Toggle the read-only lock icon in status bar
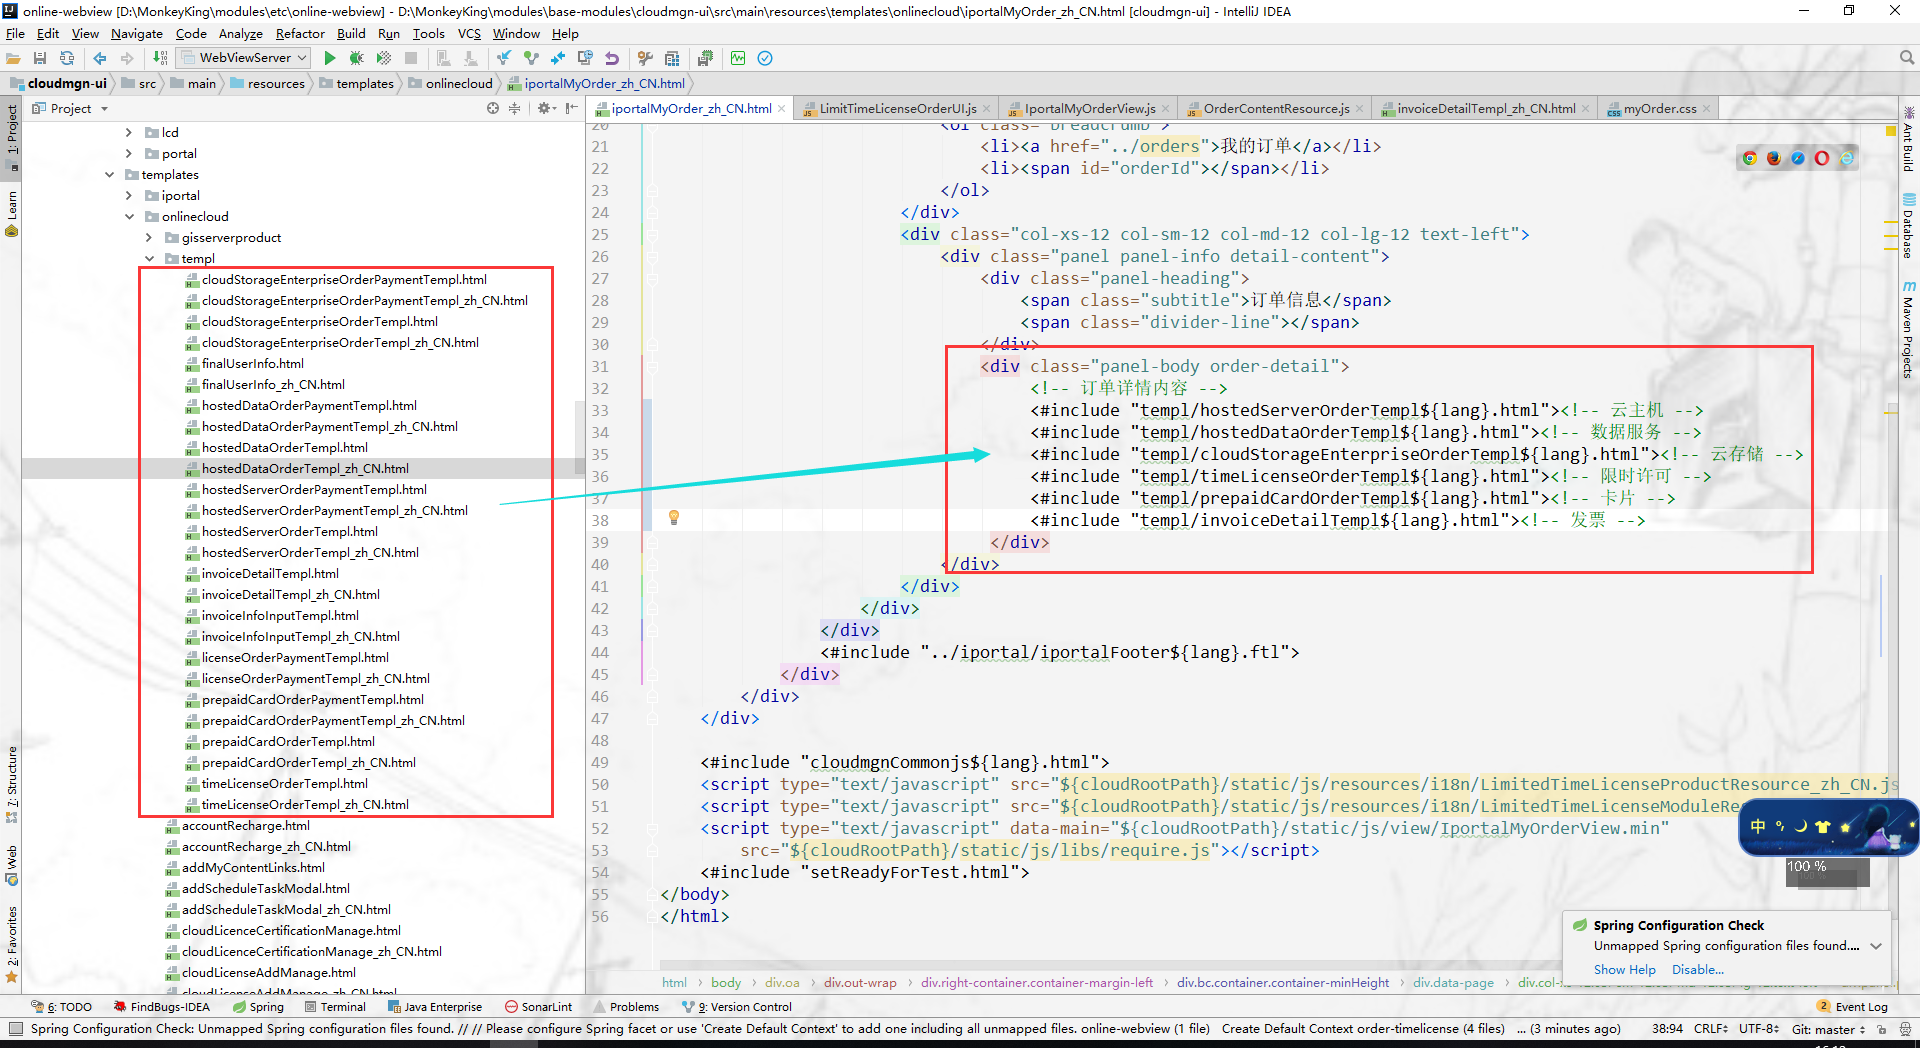1920x1048 pixels. pyautogui.click(x=1882, y=1028)
